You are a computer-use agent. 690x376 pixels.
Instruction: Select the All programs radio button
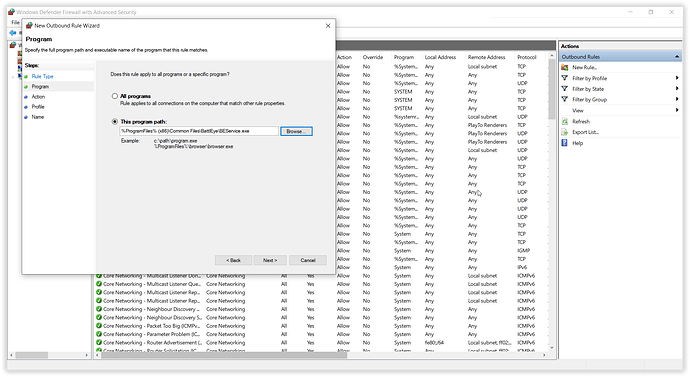pos(115,96)
